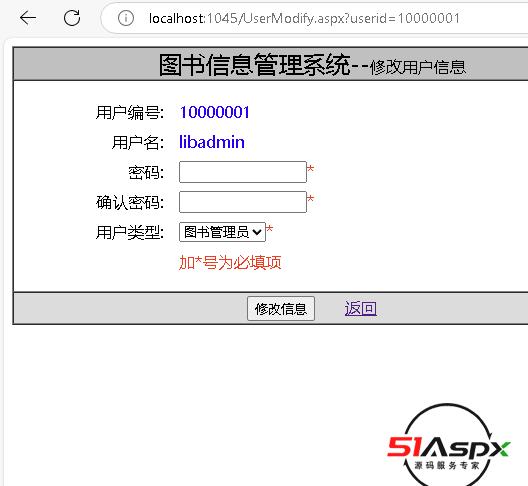Focus the localhost:1045 address bar URL
This screenshot has height=486, width=528.
pos(304,18)
